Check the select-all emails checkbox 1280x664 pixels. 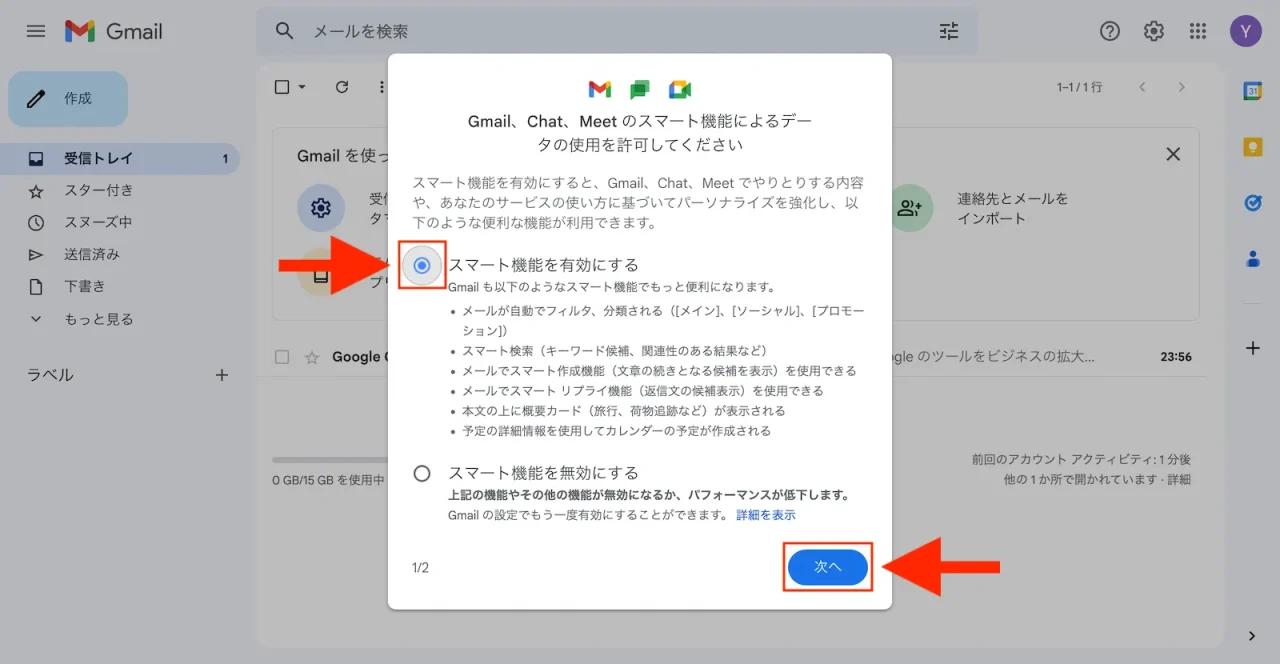[x=281, y=87]
